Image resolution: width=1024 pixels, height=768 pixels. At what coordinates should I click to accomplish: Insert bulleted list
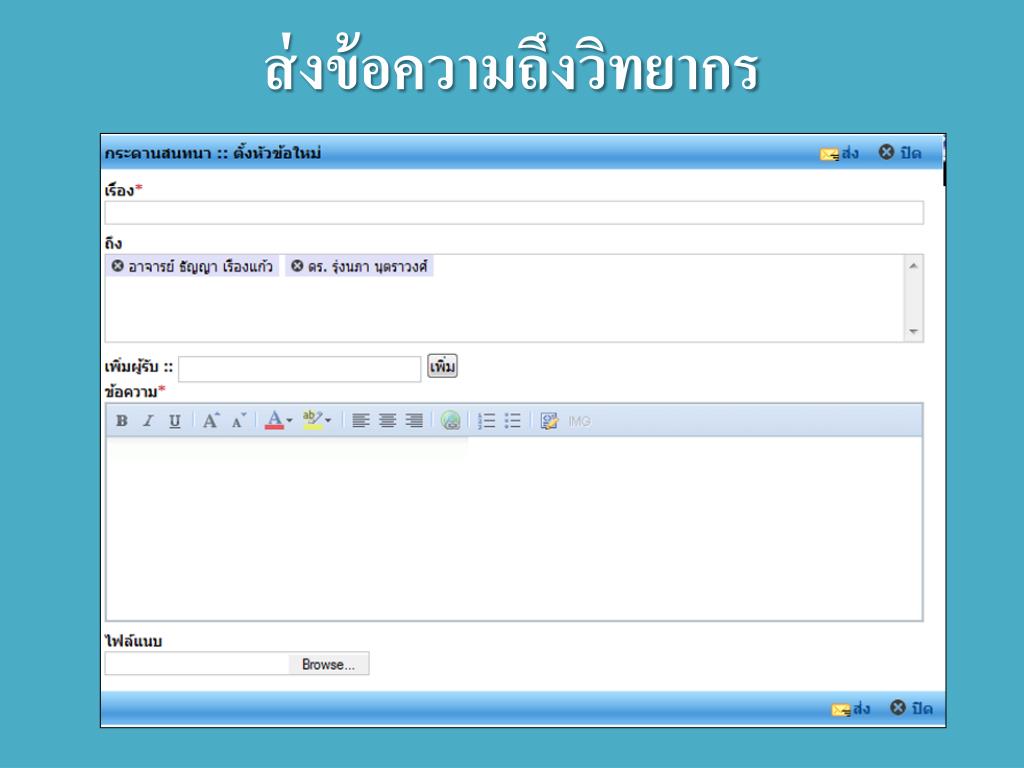coord(513,421)
